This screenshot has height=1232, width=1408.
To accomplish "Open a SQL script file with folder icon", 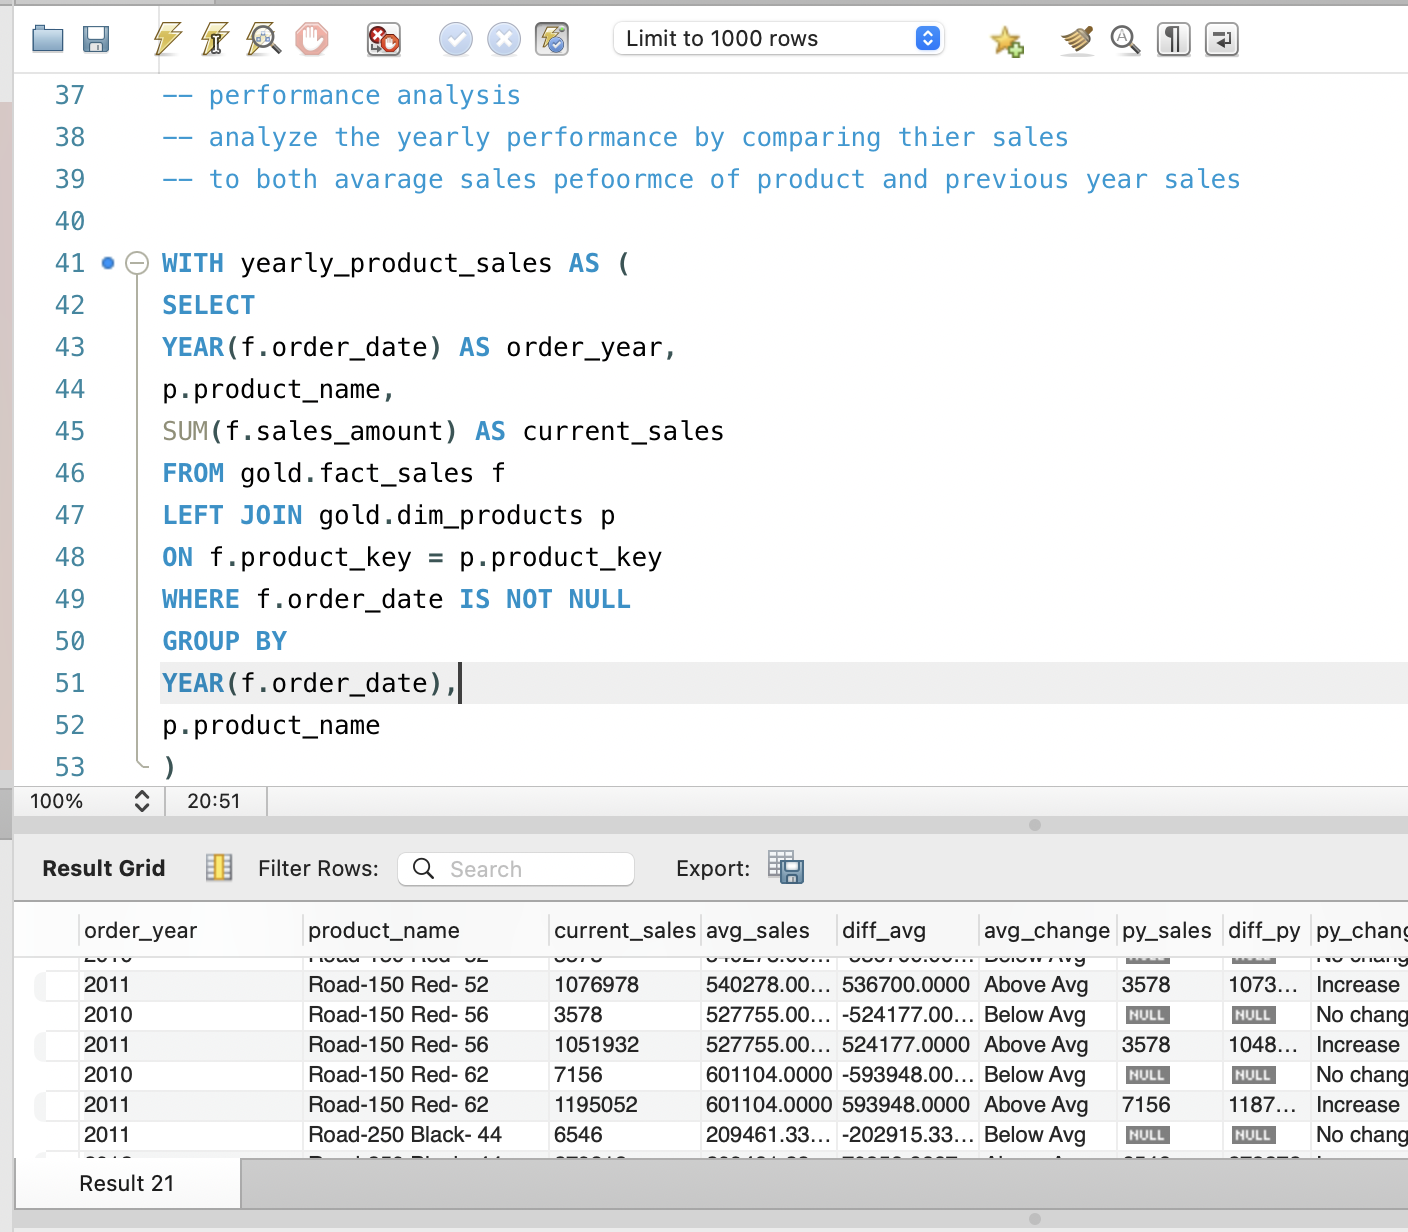I will pos(47,40).
